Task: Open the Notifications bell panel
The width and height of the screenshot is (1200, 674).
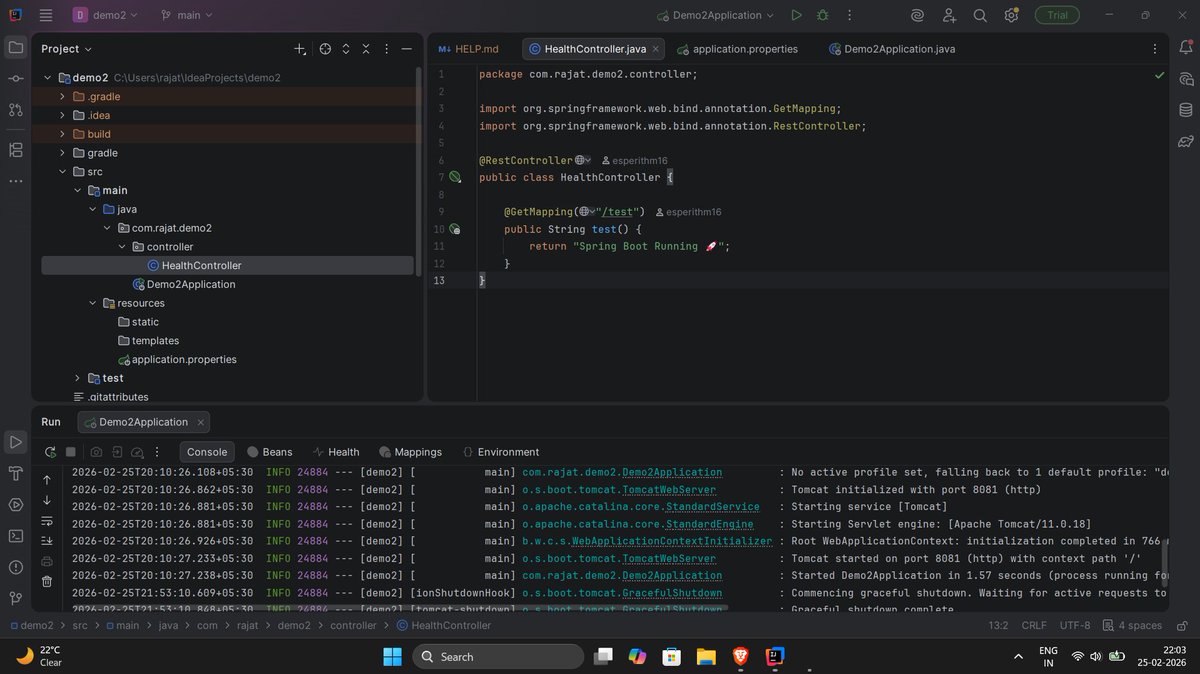Action: tap(1186, 47)
